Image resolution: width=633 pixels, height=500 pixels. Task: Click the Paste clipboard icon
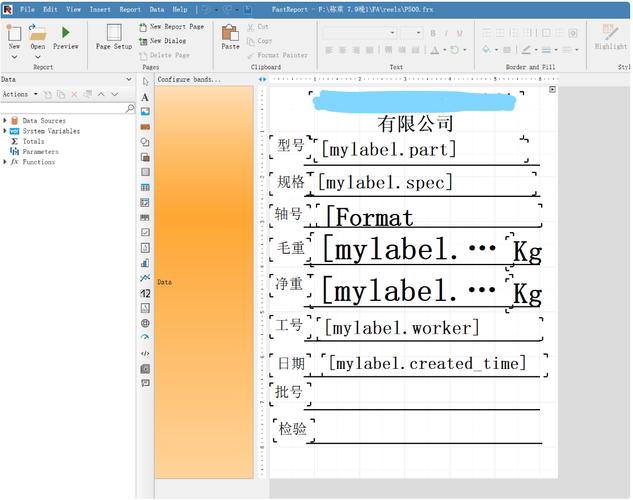[x=230, y=34]
